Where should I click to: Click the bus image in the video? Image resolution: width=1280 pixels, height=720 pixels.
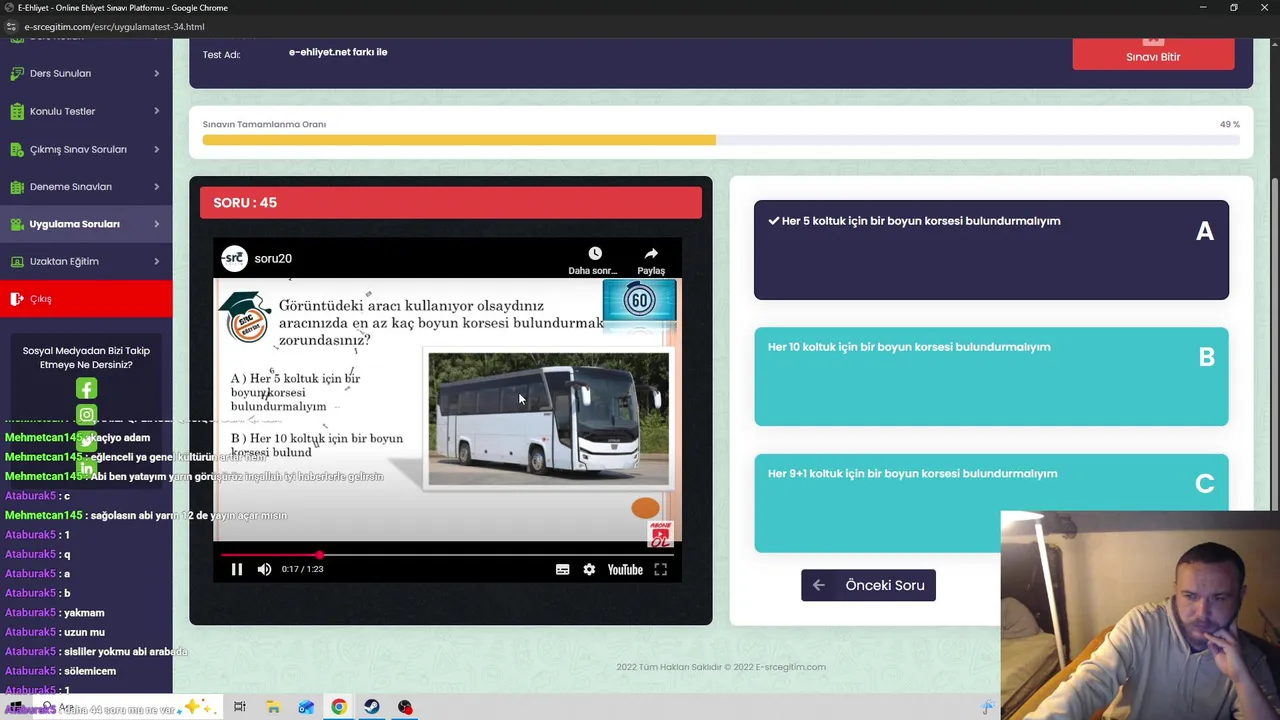click(548, 419)
